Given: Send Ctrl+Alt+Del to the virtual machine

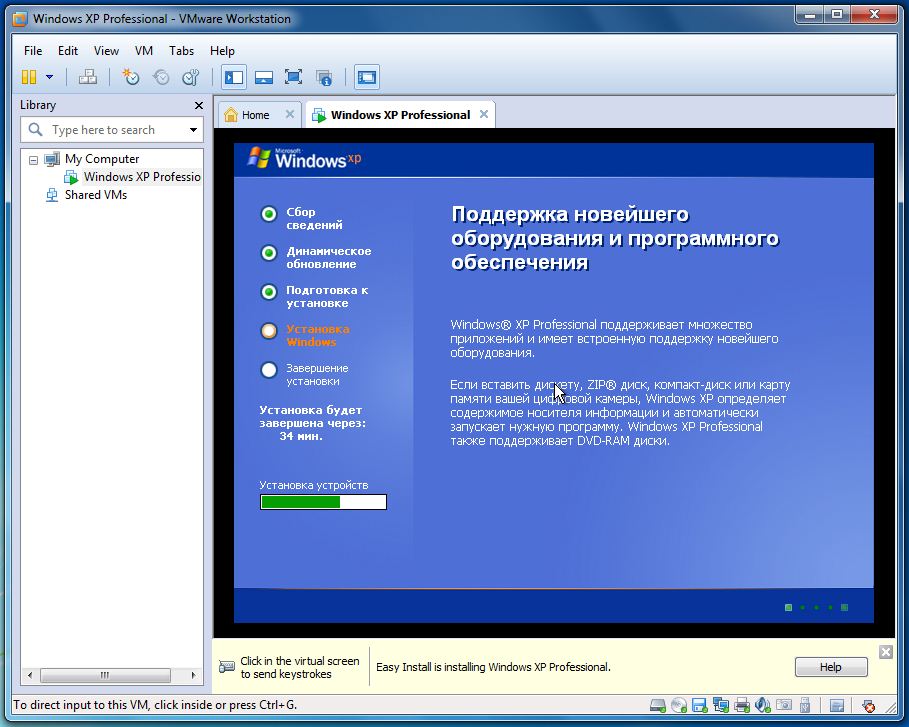Looking at the screenshot, I should tap(88, 77).
